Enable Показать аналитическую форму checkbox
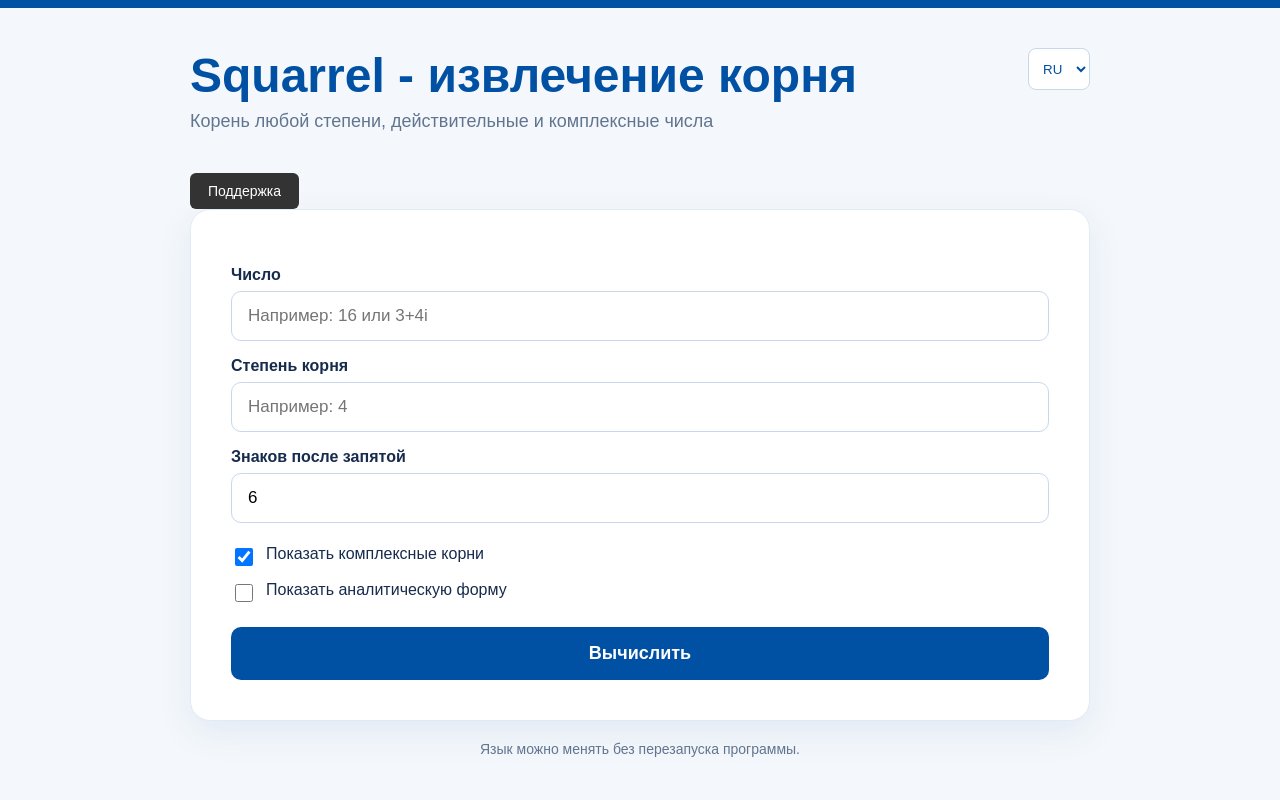Image resolution: width=1280 pixels, height=800 pixels. click(244, 593)
